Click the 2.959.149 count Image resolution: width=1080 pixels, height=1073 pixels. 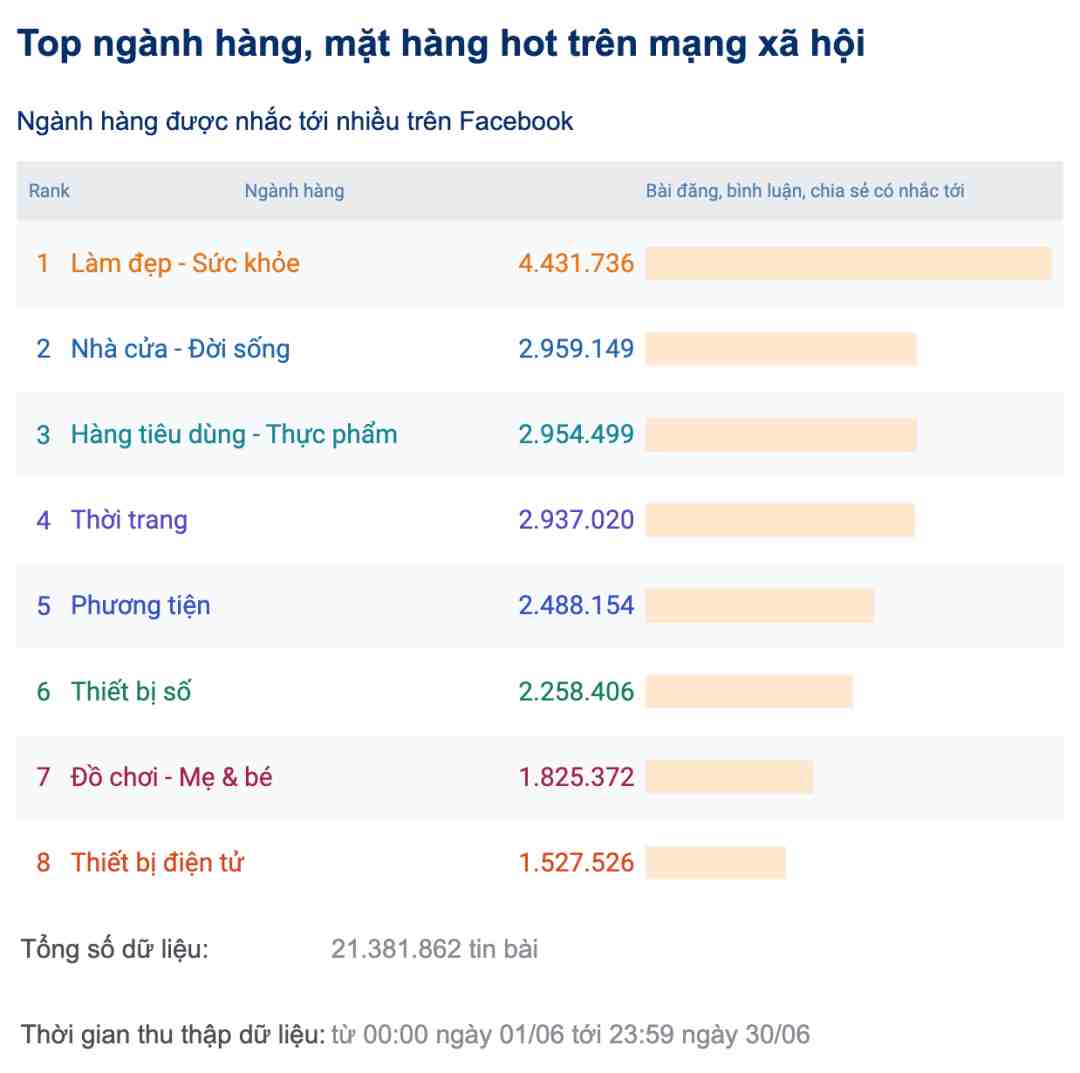(x=576, y=349)
